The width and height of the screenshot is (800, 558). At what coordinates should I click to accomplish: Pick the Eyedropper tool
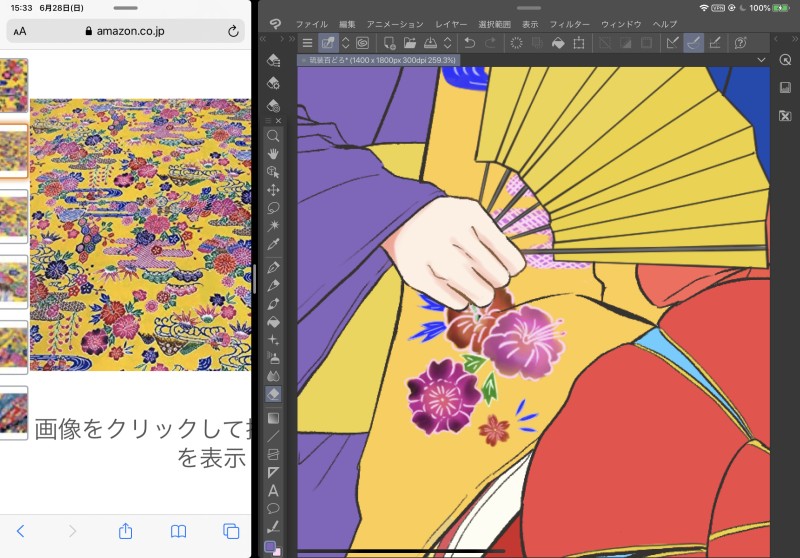point(273,244)
